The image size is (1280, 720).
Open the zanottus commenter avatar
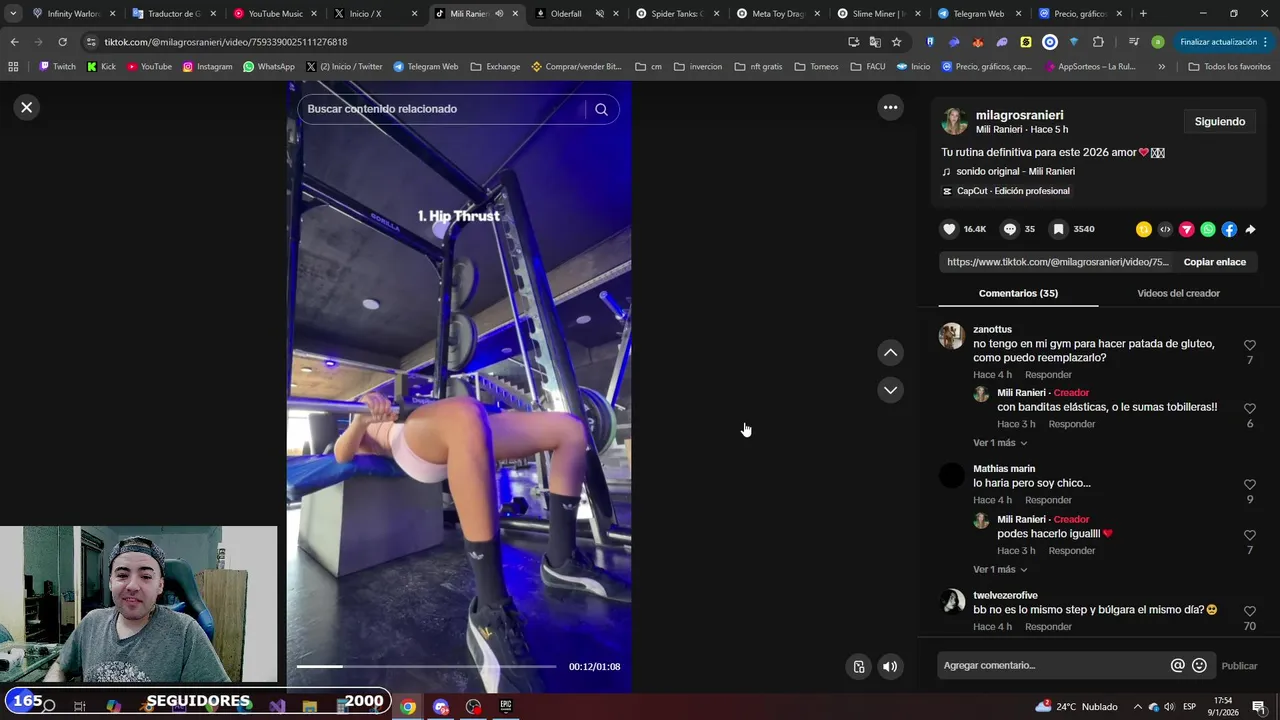coord(951,336)
